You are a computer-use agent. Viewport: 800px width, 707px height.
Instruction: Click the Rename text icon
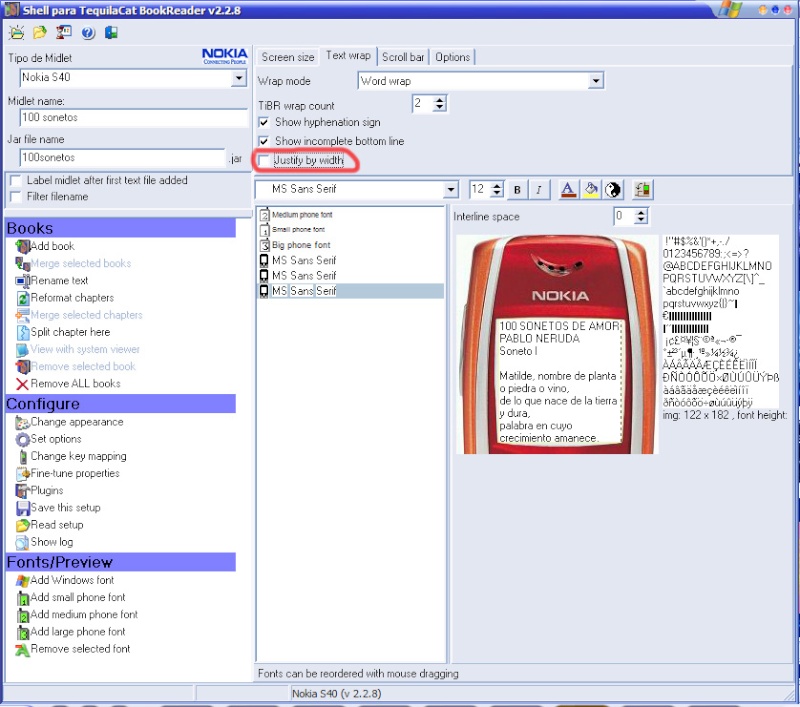tap(22, 281)
